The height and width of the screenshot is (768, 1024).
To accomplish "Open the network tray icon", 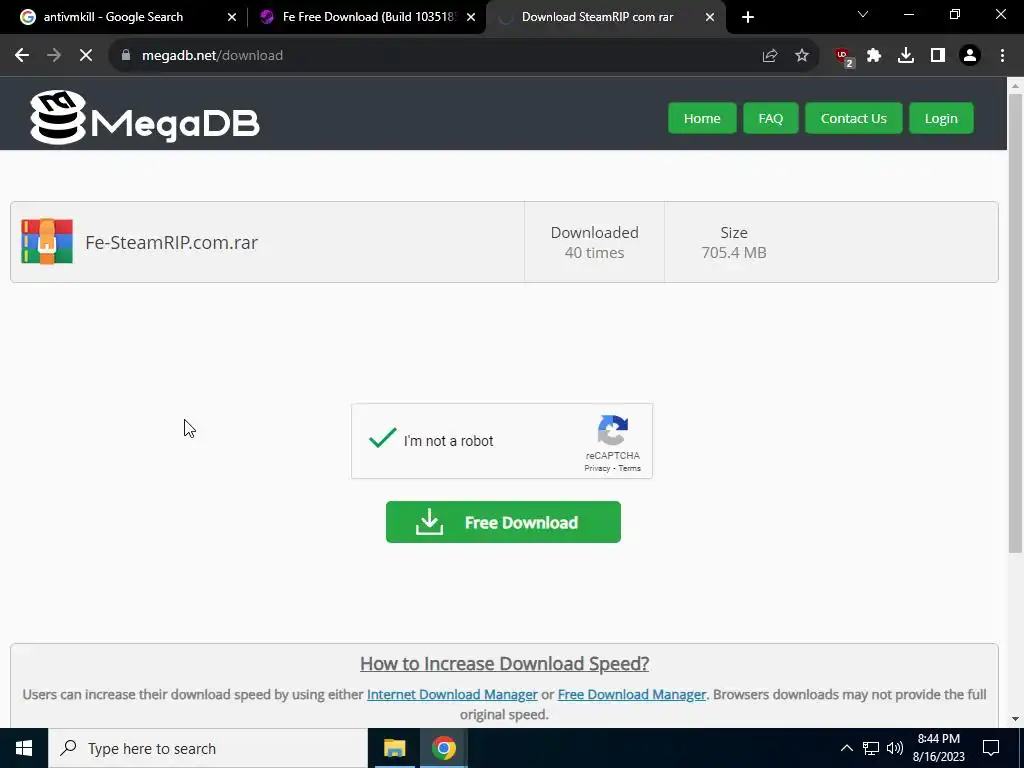I will (x=871, y=748).
